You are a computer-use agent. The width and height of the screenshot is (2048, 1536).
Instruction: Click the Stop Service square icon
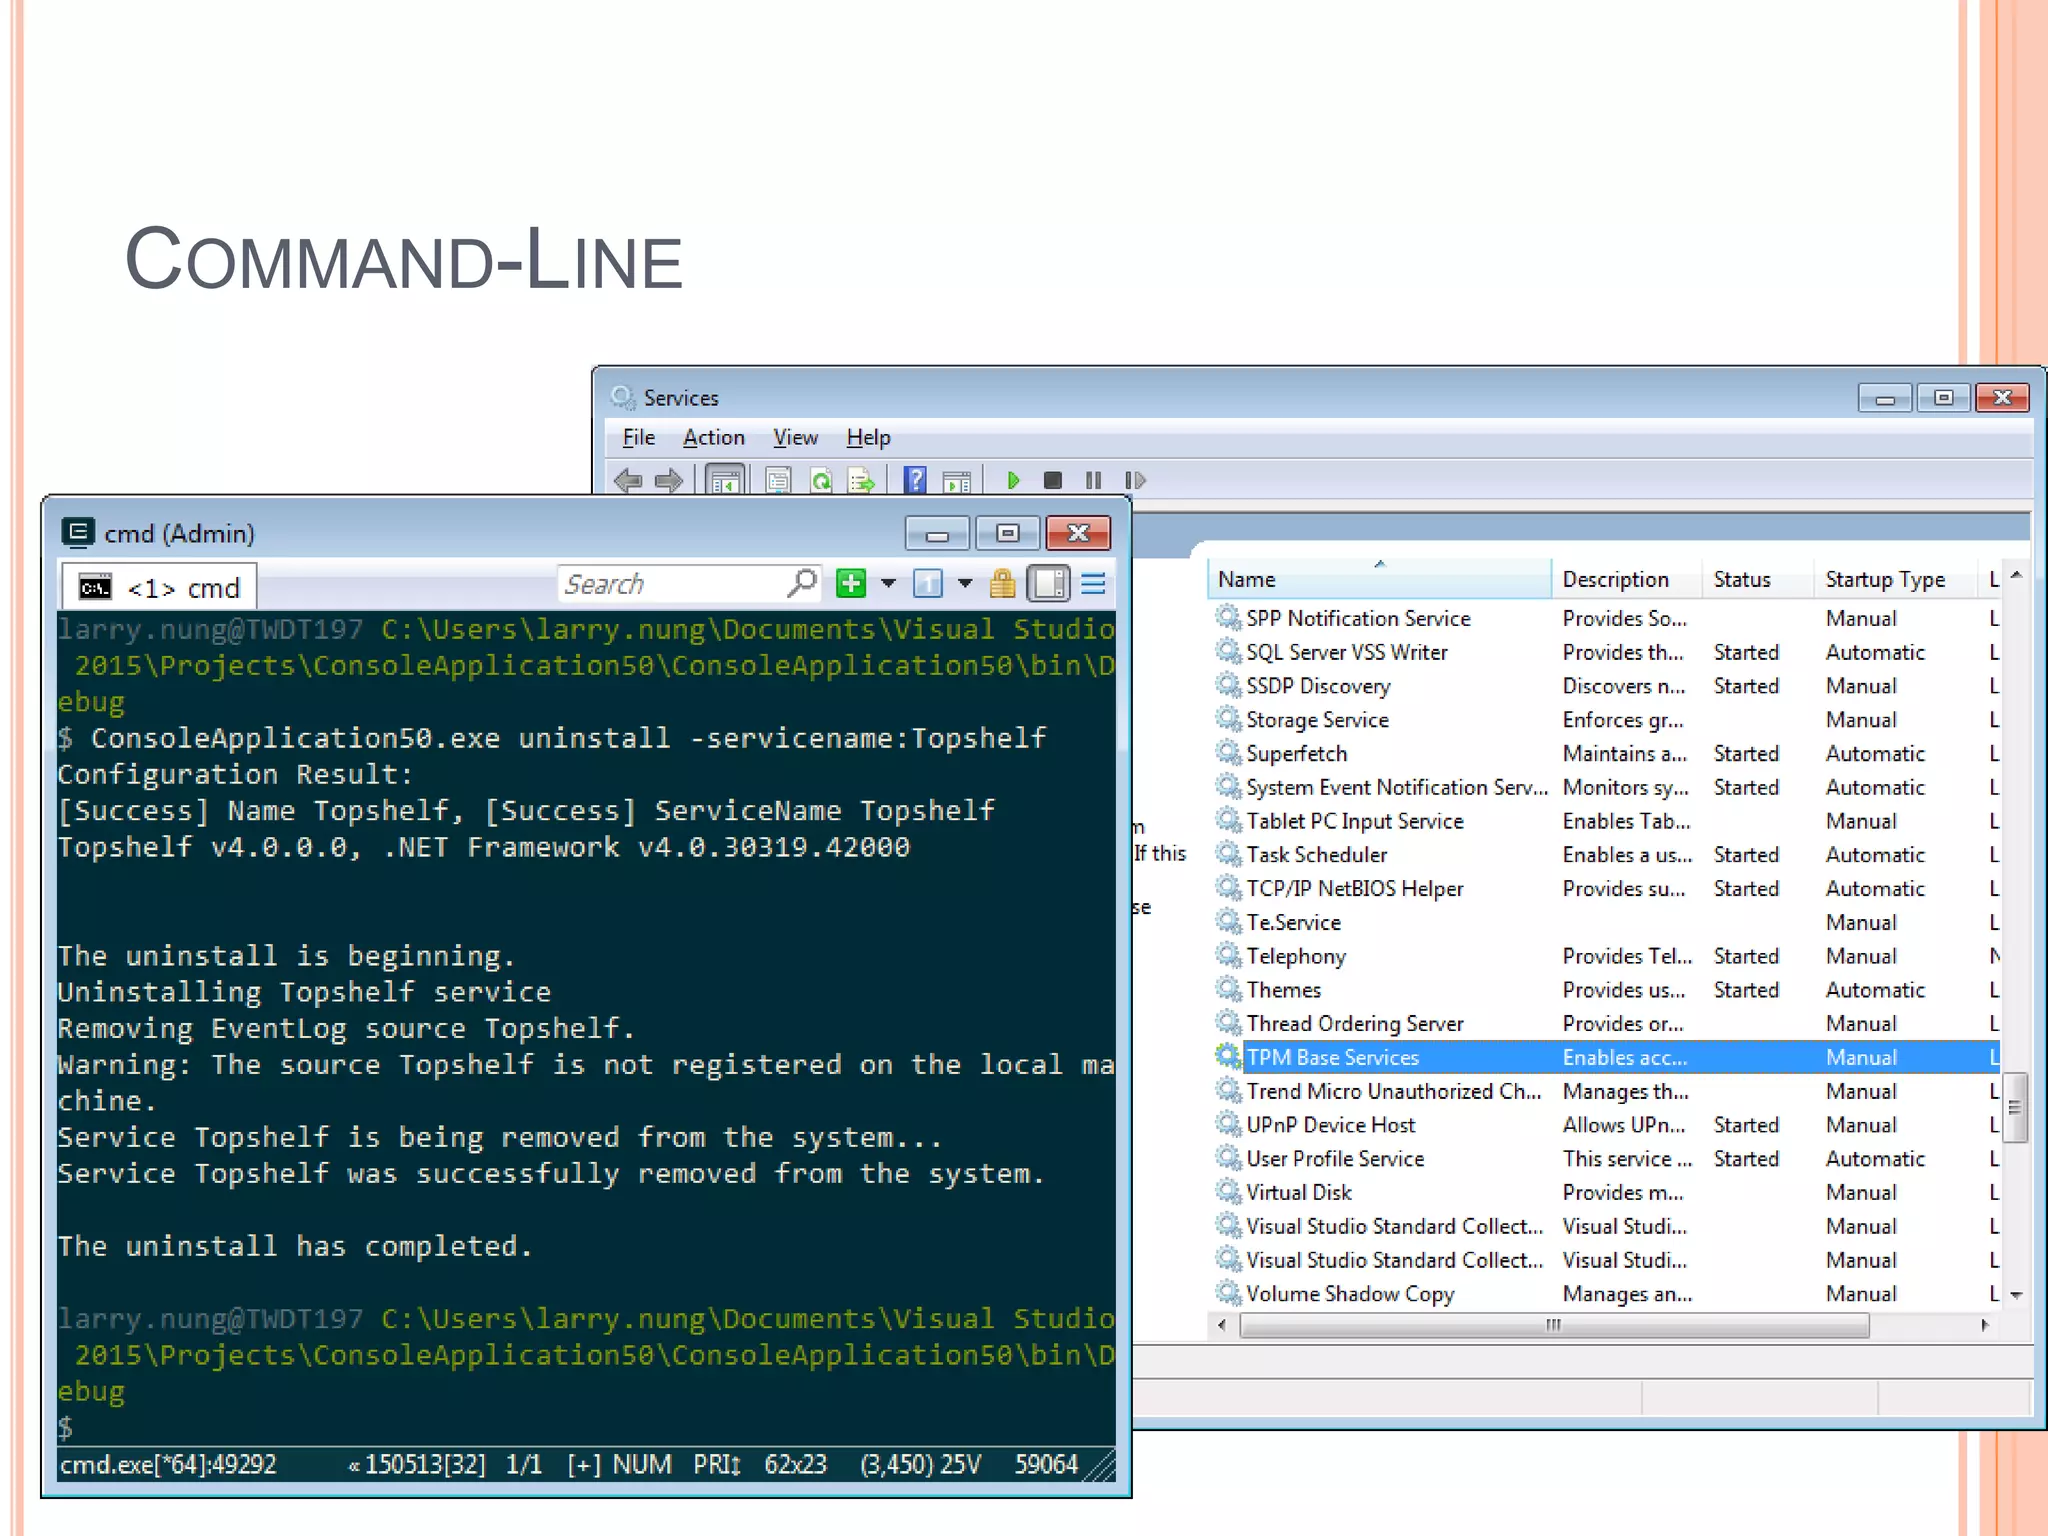[1052, 481]
